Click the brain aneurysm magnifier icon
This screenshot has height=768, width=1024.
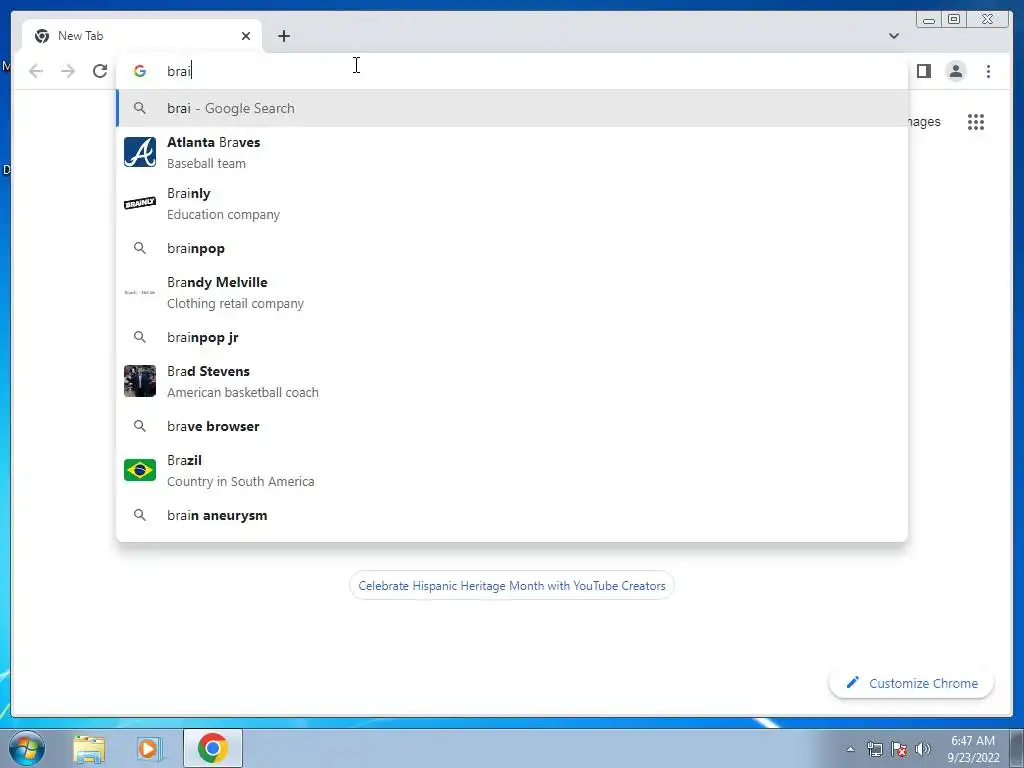(x=140, y=515)
